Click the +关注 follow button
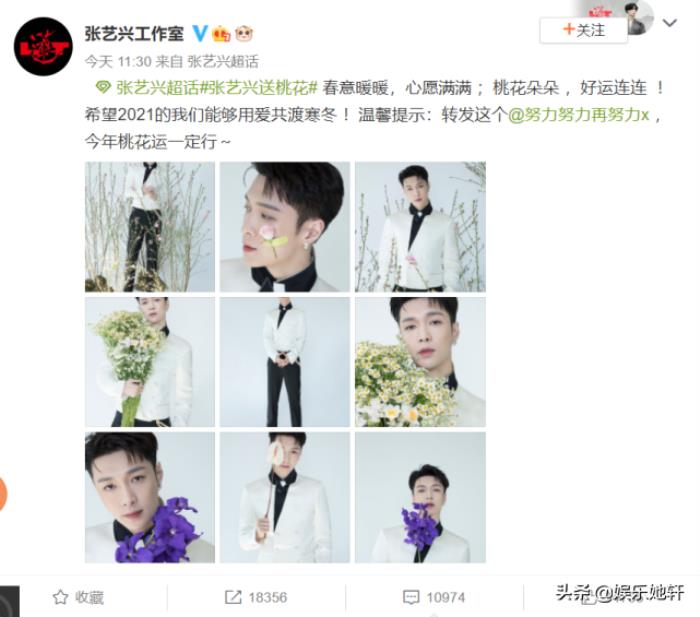700x617 pixels. pos(583,30)
